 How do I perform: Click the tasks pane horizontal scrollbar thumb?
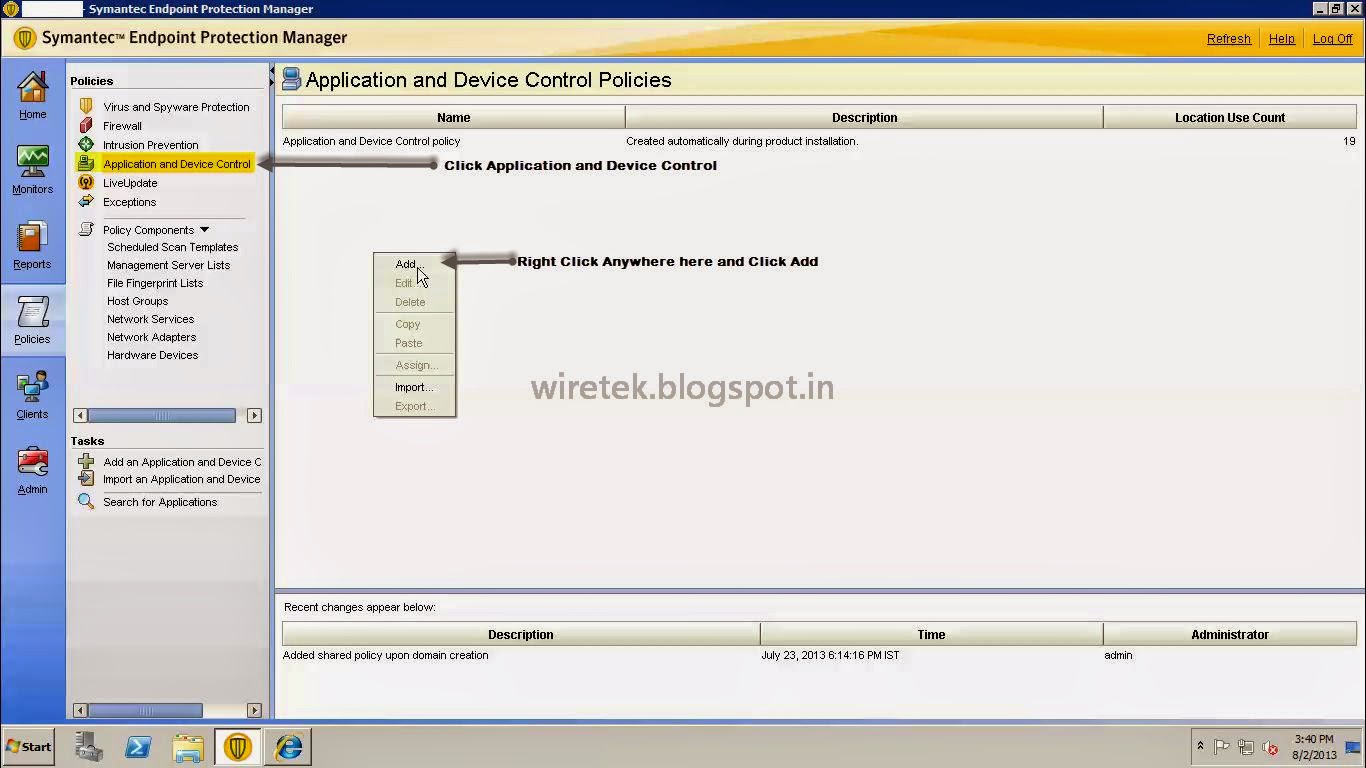(145, 710)
